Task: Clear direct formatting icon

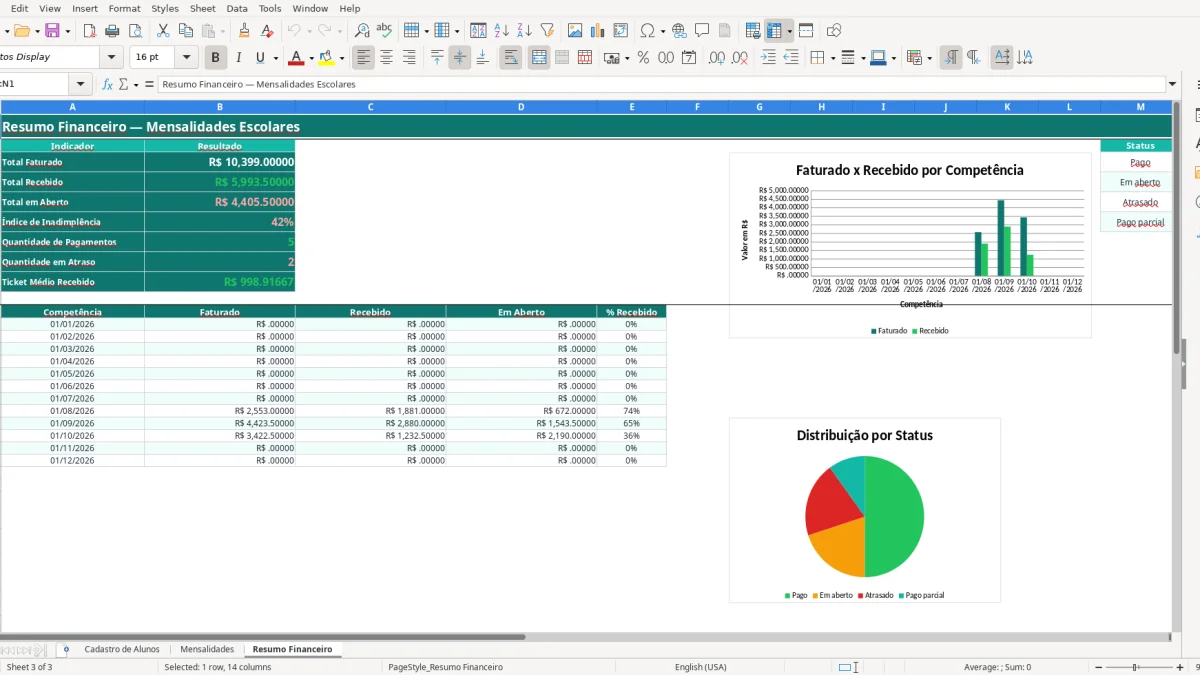Action: pos(266,31)
